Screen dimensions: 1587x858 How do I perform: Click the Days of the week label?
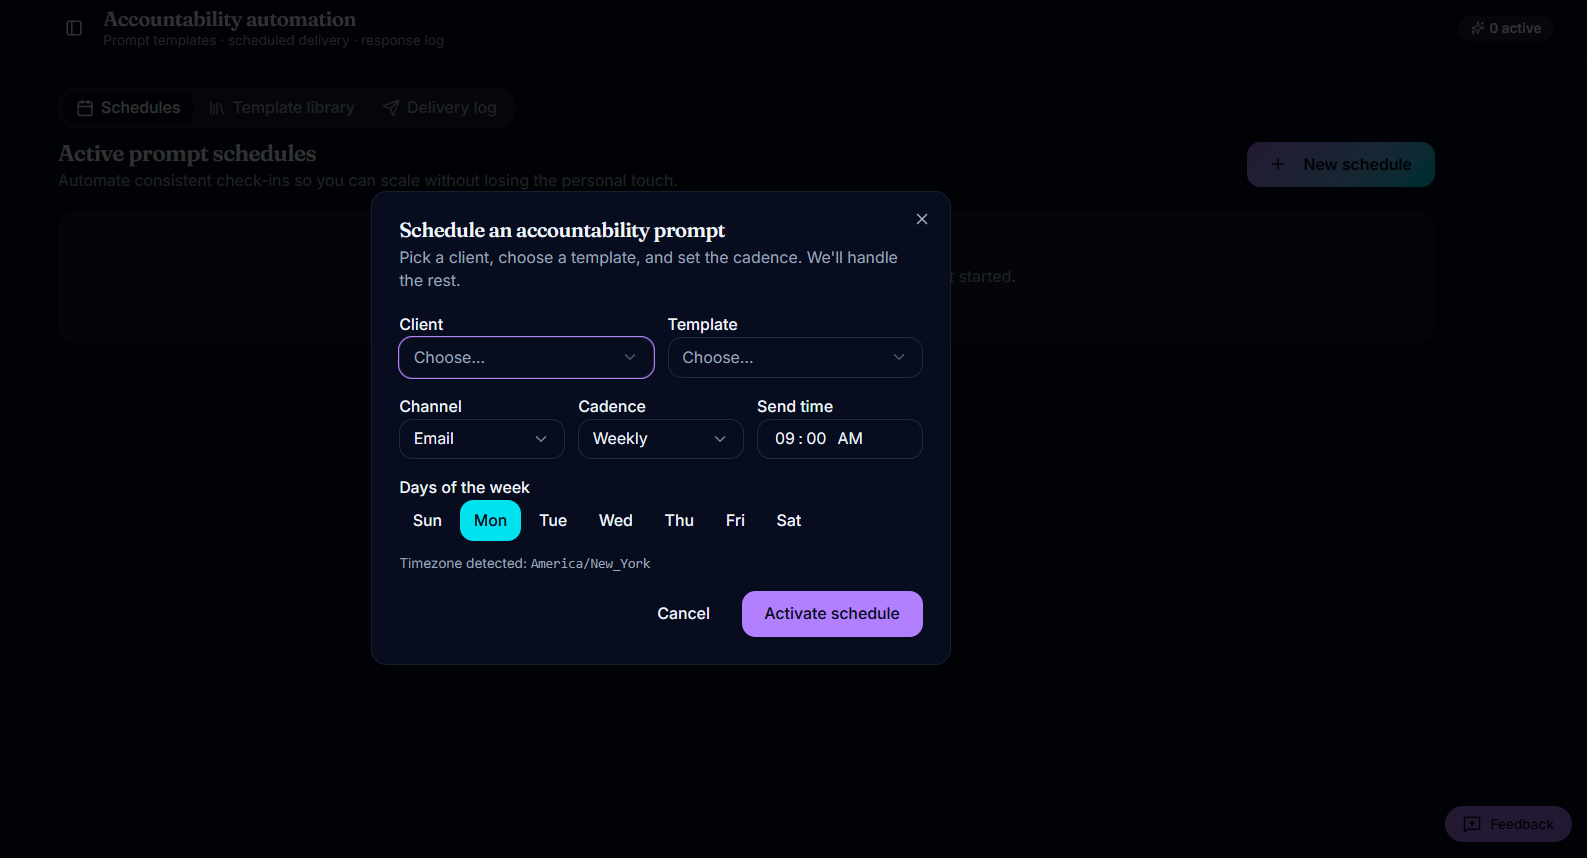[464, 487]
